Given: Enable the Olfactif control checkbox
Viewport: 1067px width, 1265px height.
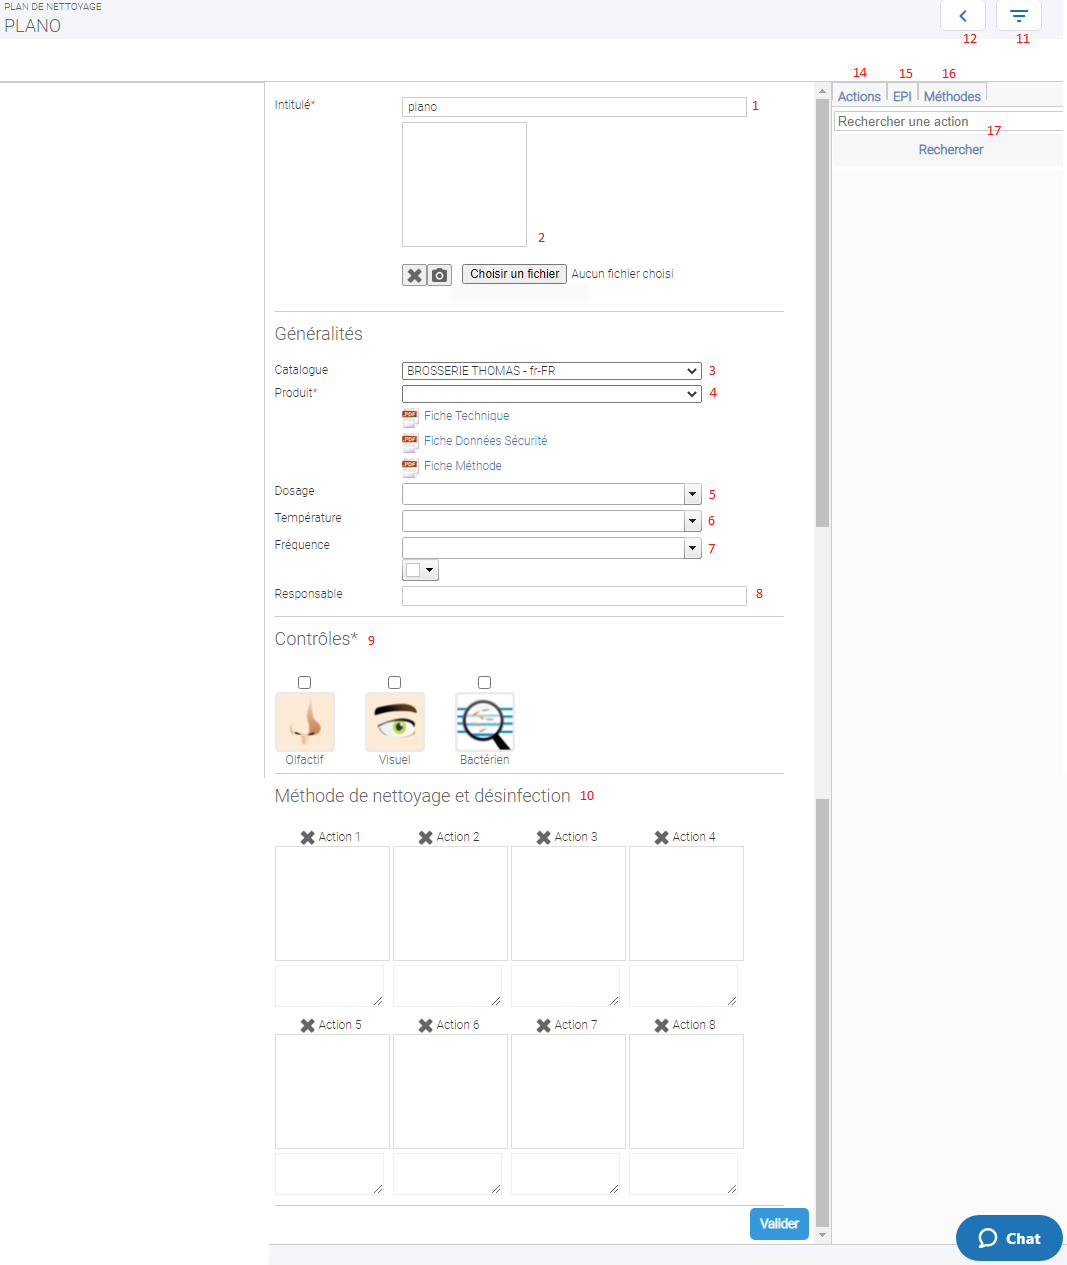Looking at the screenshot, I should (x=304, y=683).
